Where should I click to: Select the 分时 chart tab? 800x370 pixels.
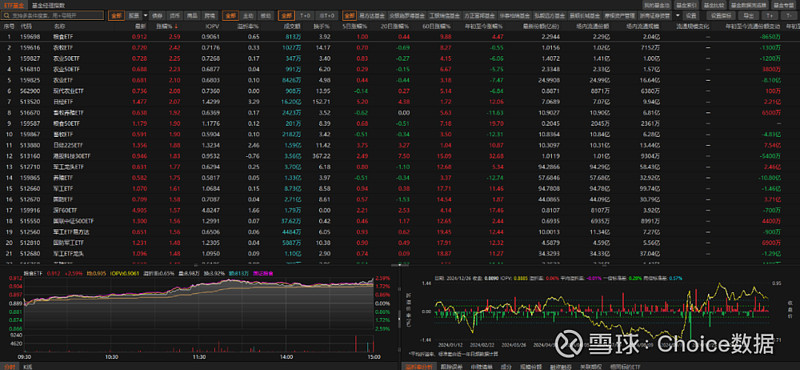pyautogui.click(x=11, y=366)
